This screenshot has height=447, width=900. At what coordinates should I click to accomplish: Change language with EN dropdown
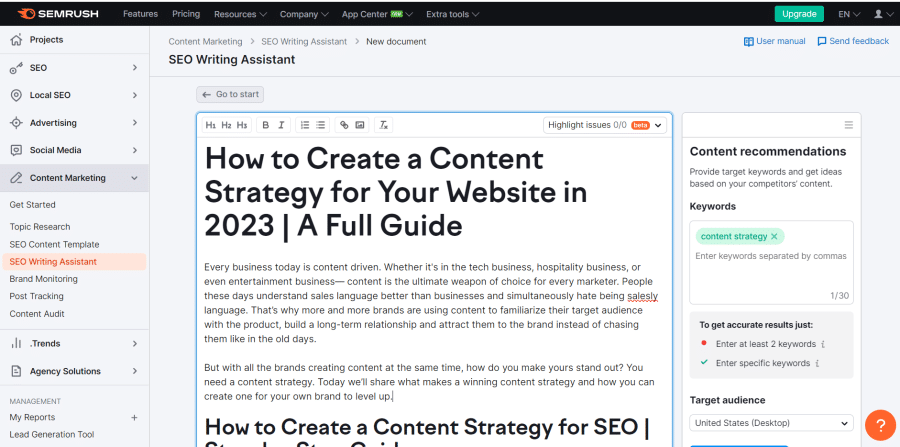point(849,14)
